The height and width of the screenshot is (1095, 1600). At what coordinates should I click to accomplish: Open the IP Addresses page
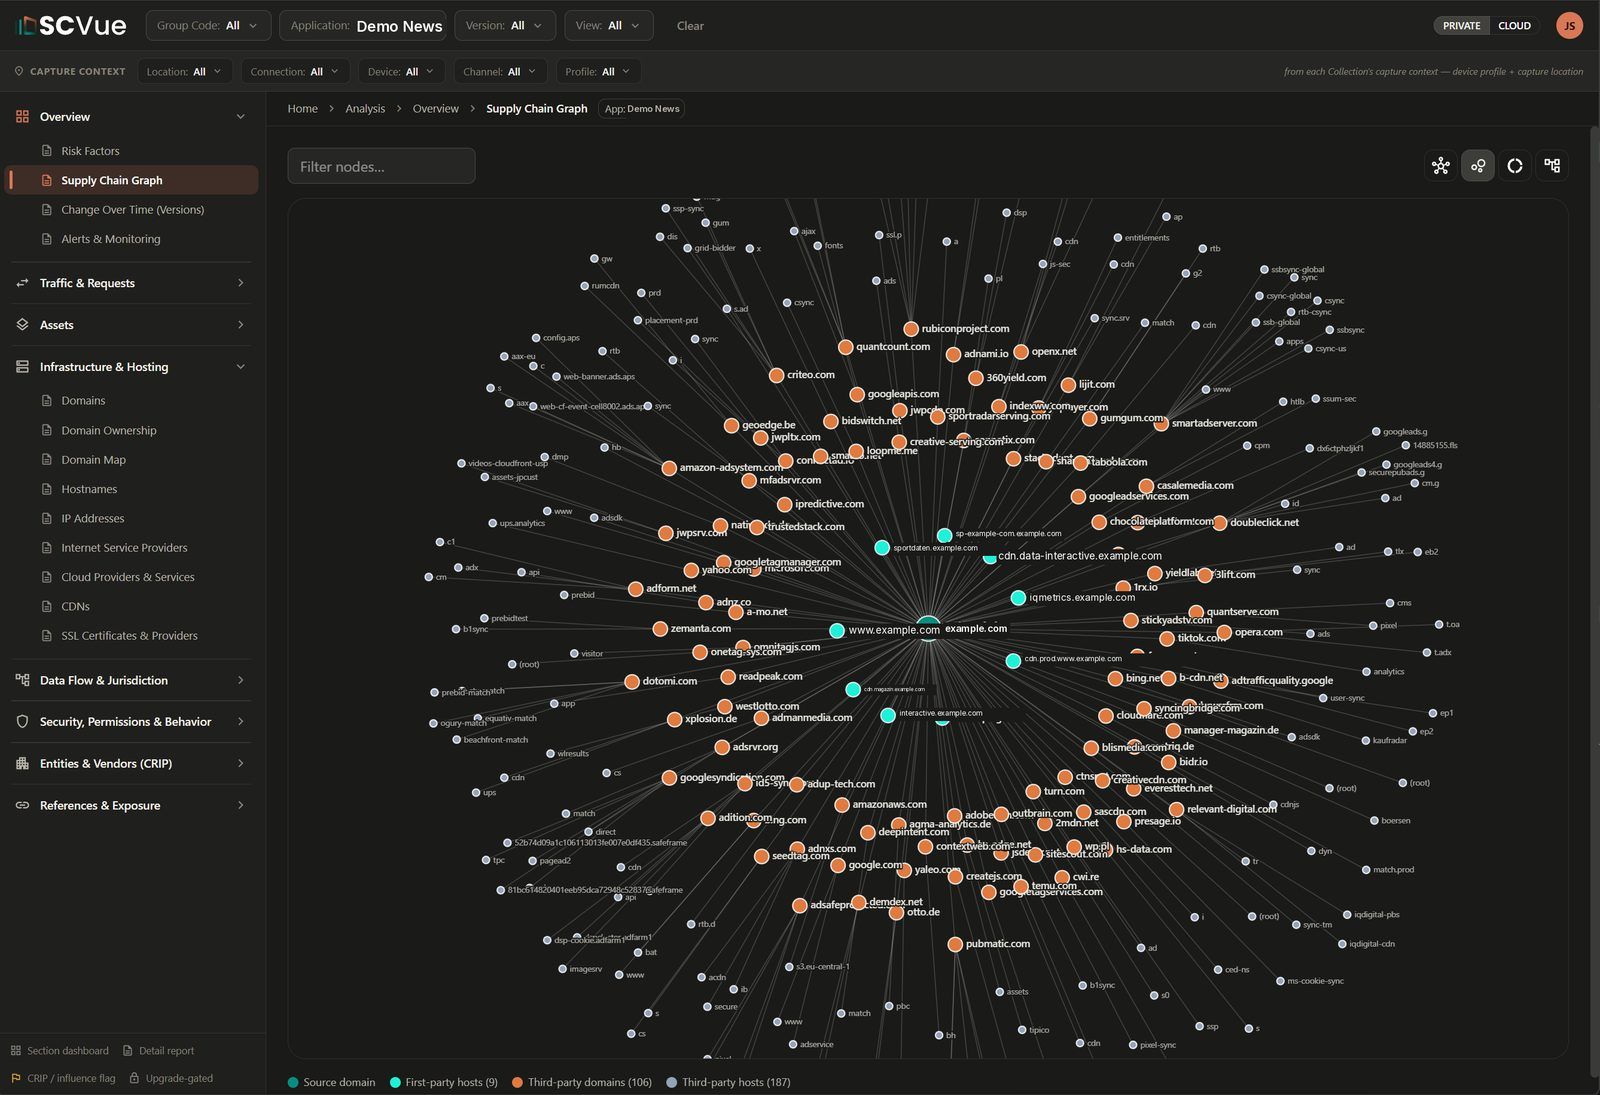tap(92, 519)
